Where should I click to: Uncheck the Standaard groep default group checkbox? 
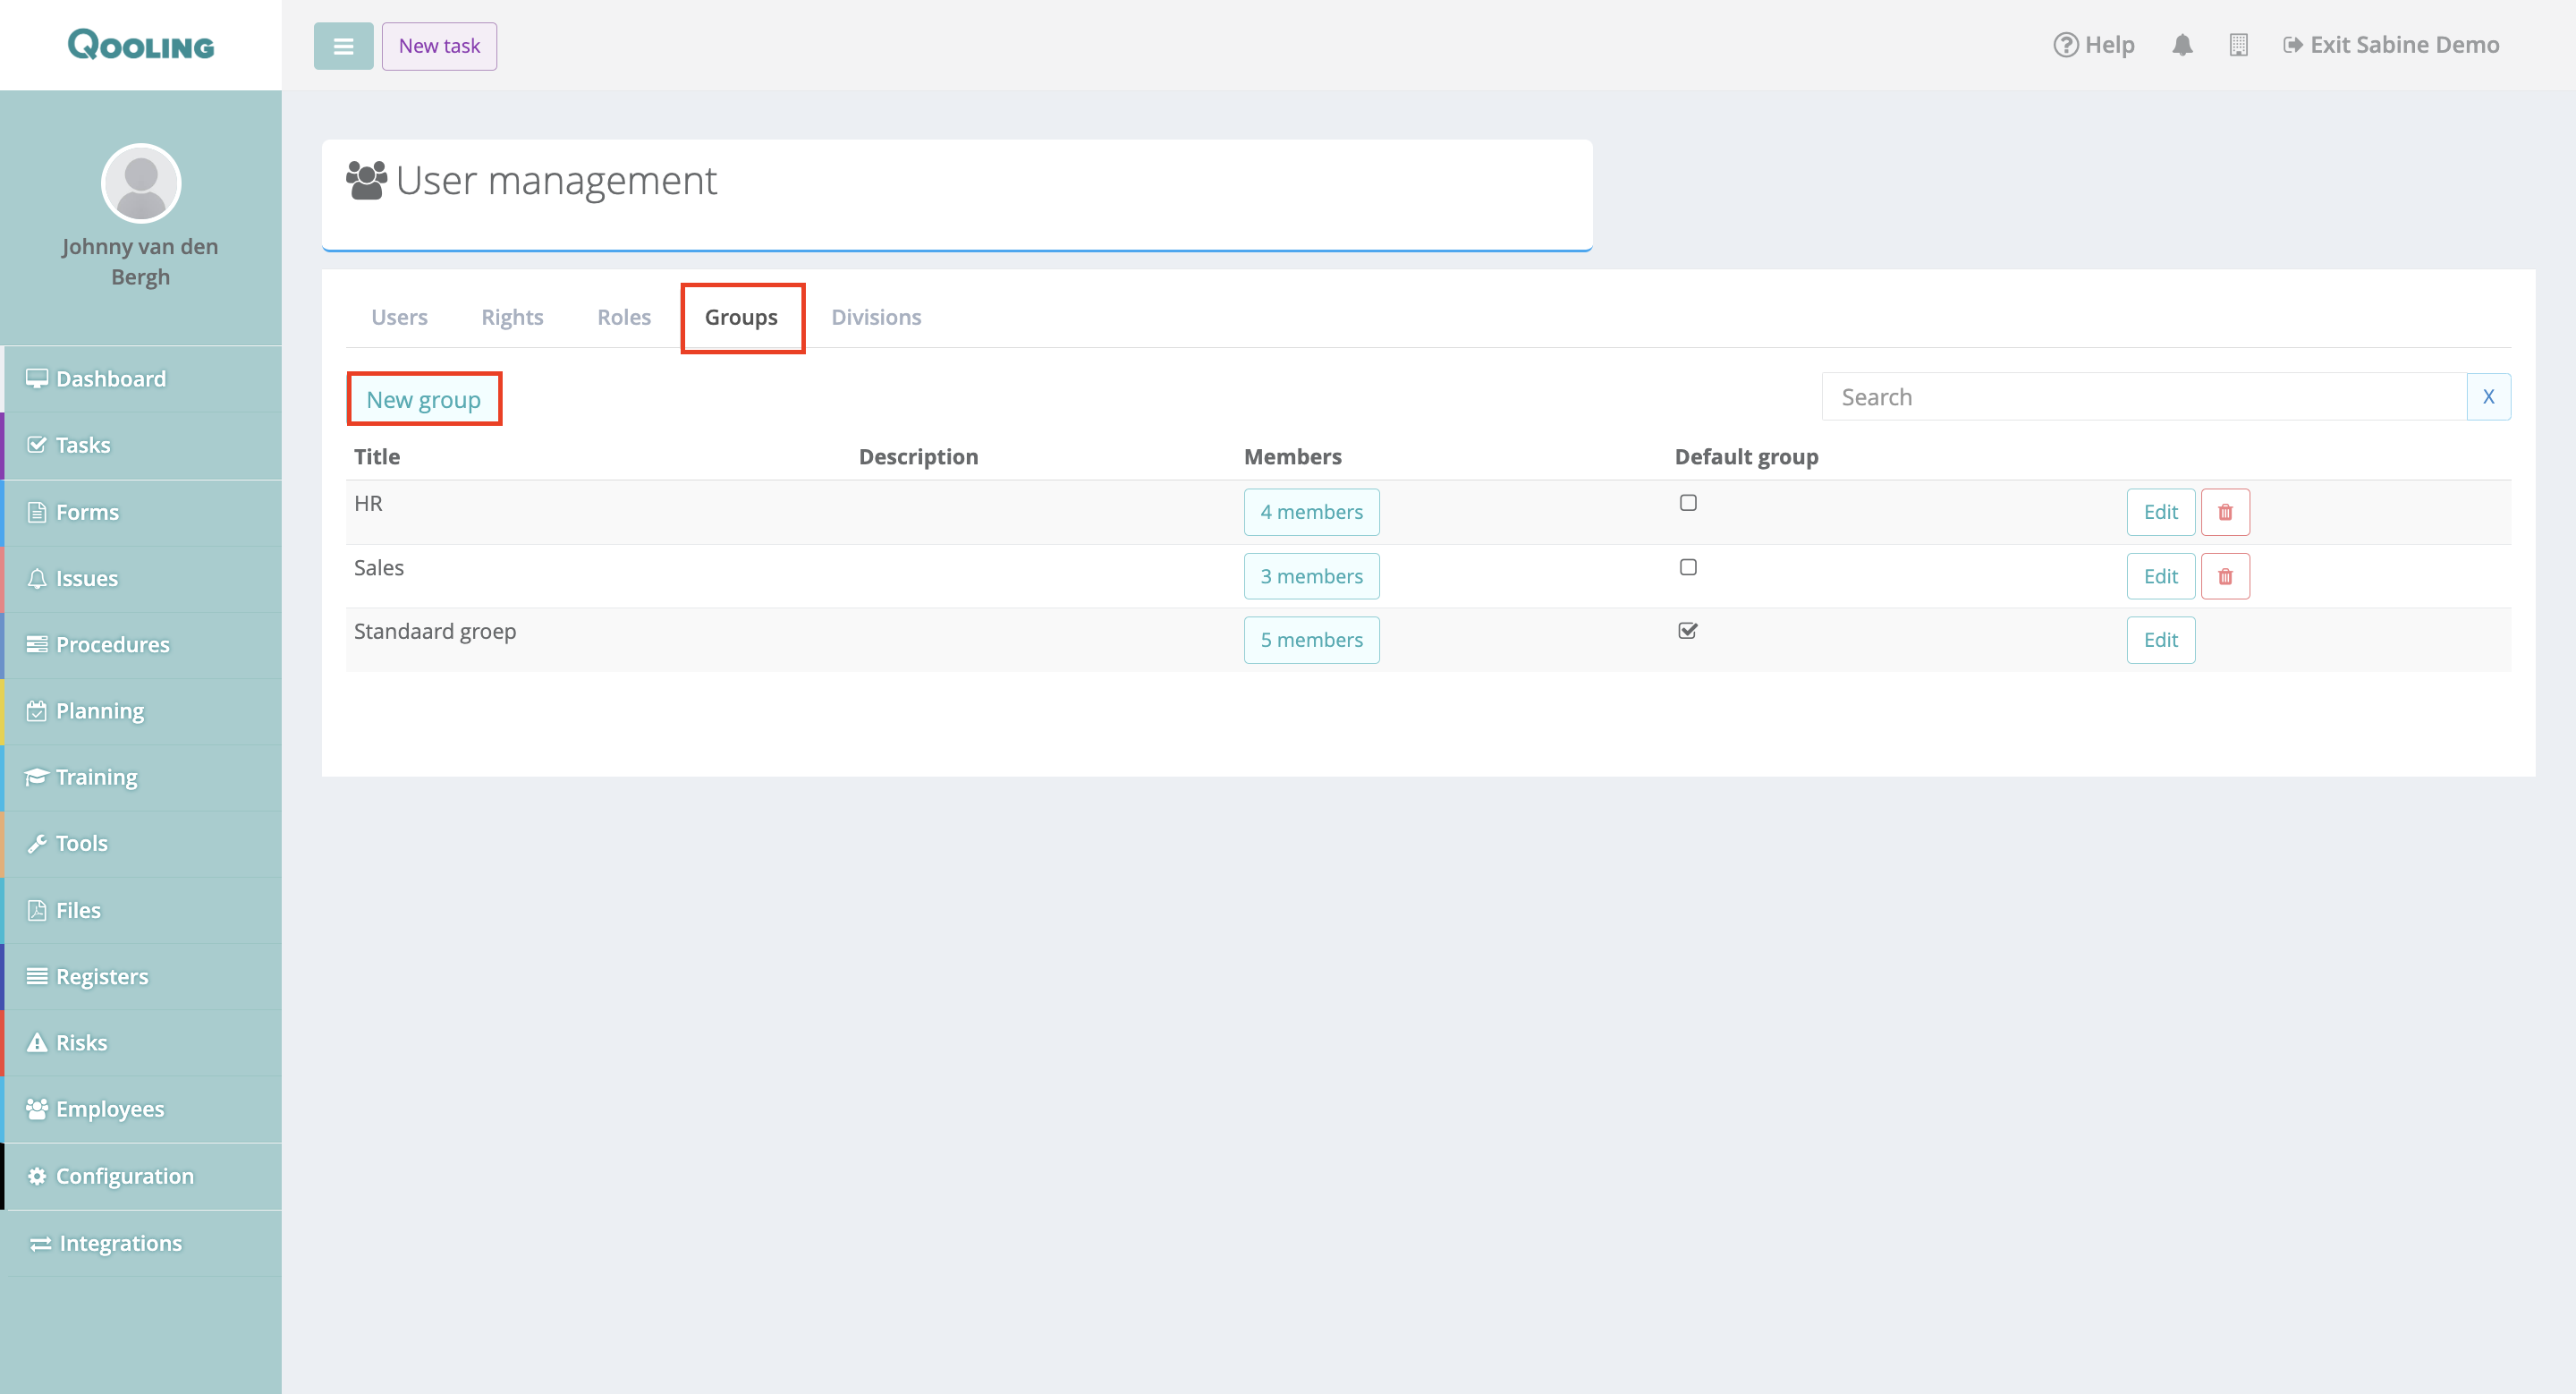pyautogui.click(x=1688, y=631)
